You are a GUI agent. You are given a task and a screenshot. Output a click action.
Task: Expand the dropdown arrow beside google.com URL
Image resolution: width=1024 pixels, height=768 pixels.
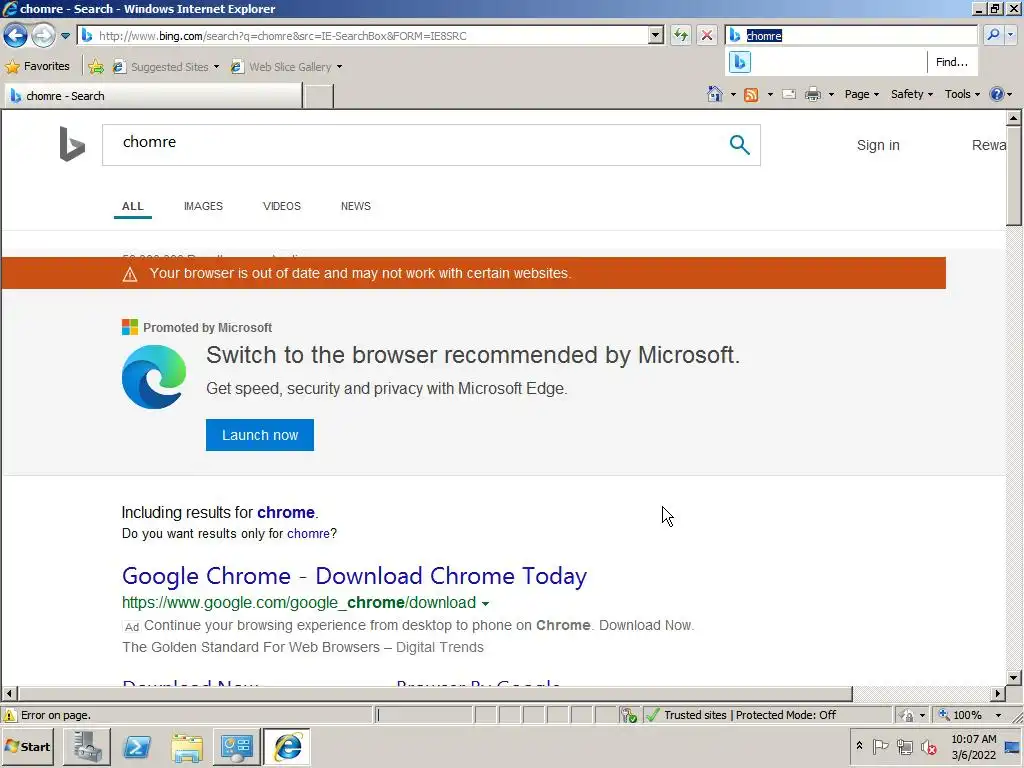485,603
